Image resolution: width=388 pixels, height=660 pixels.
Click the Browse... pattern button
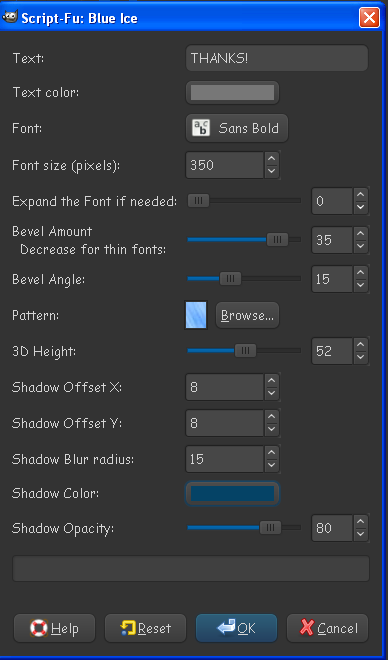point(247,315)
